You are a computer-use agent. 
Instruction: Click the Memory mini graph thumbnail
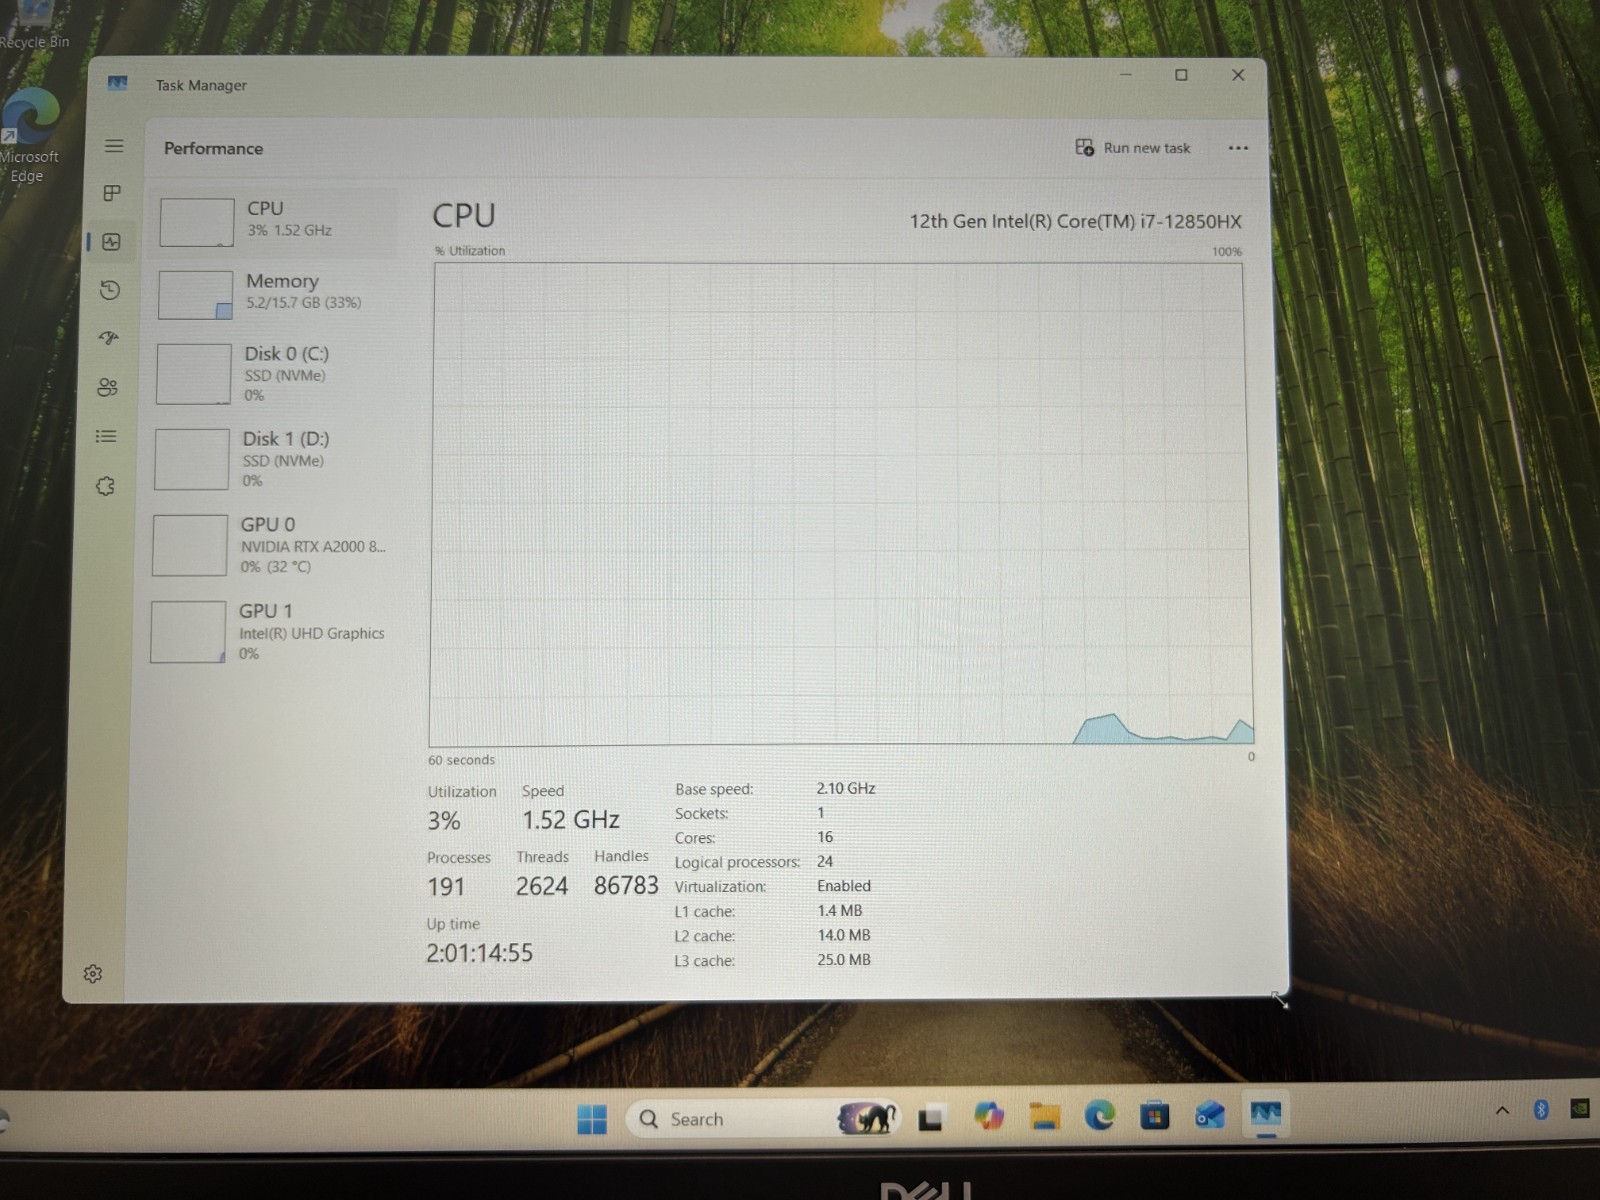pyautogui.click(x=195, y=295)
